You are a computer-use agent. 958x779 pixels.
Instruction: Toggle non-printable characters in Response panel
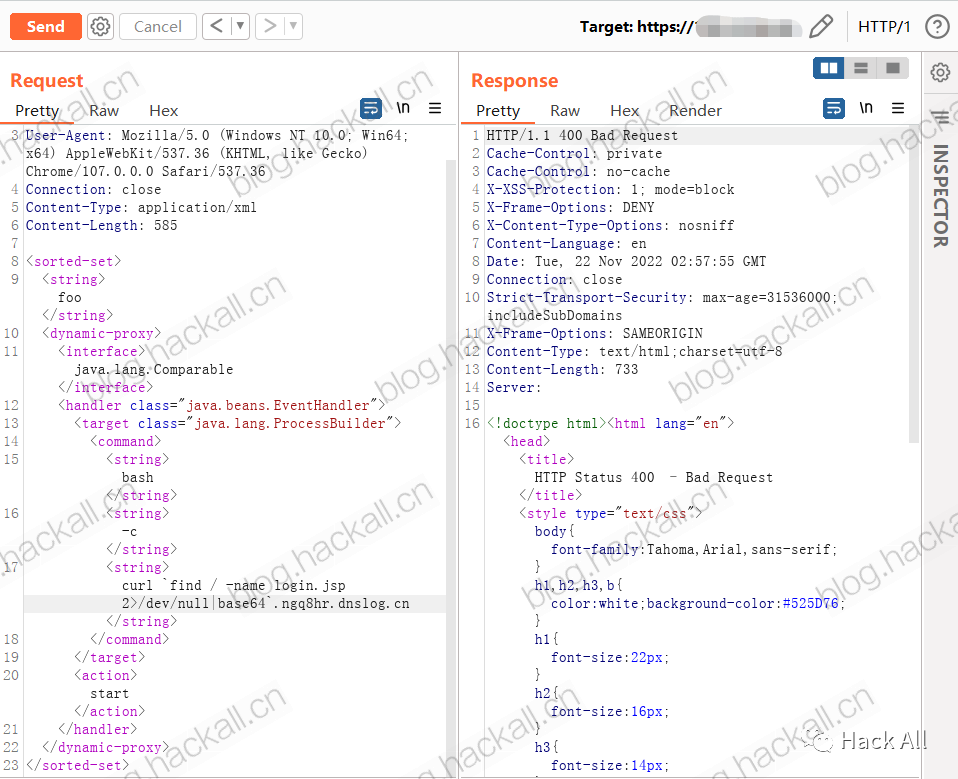(x=866, y=108)
